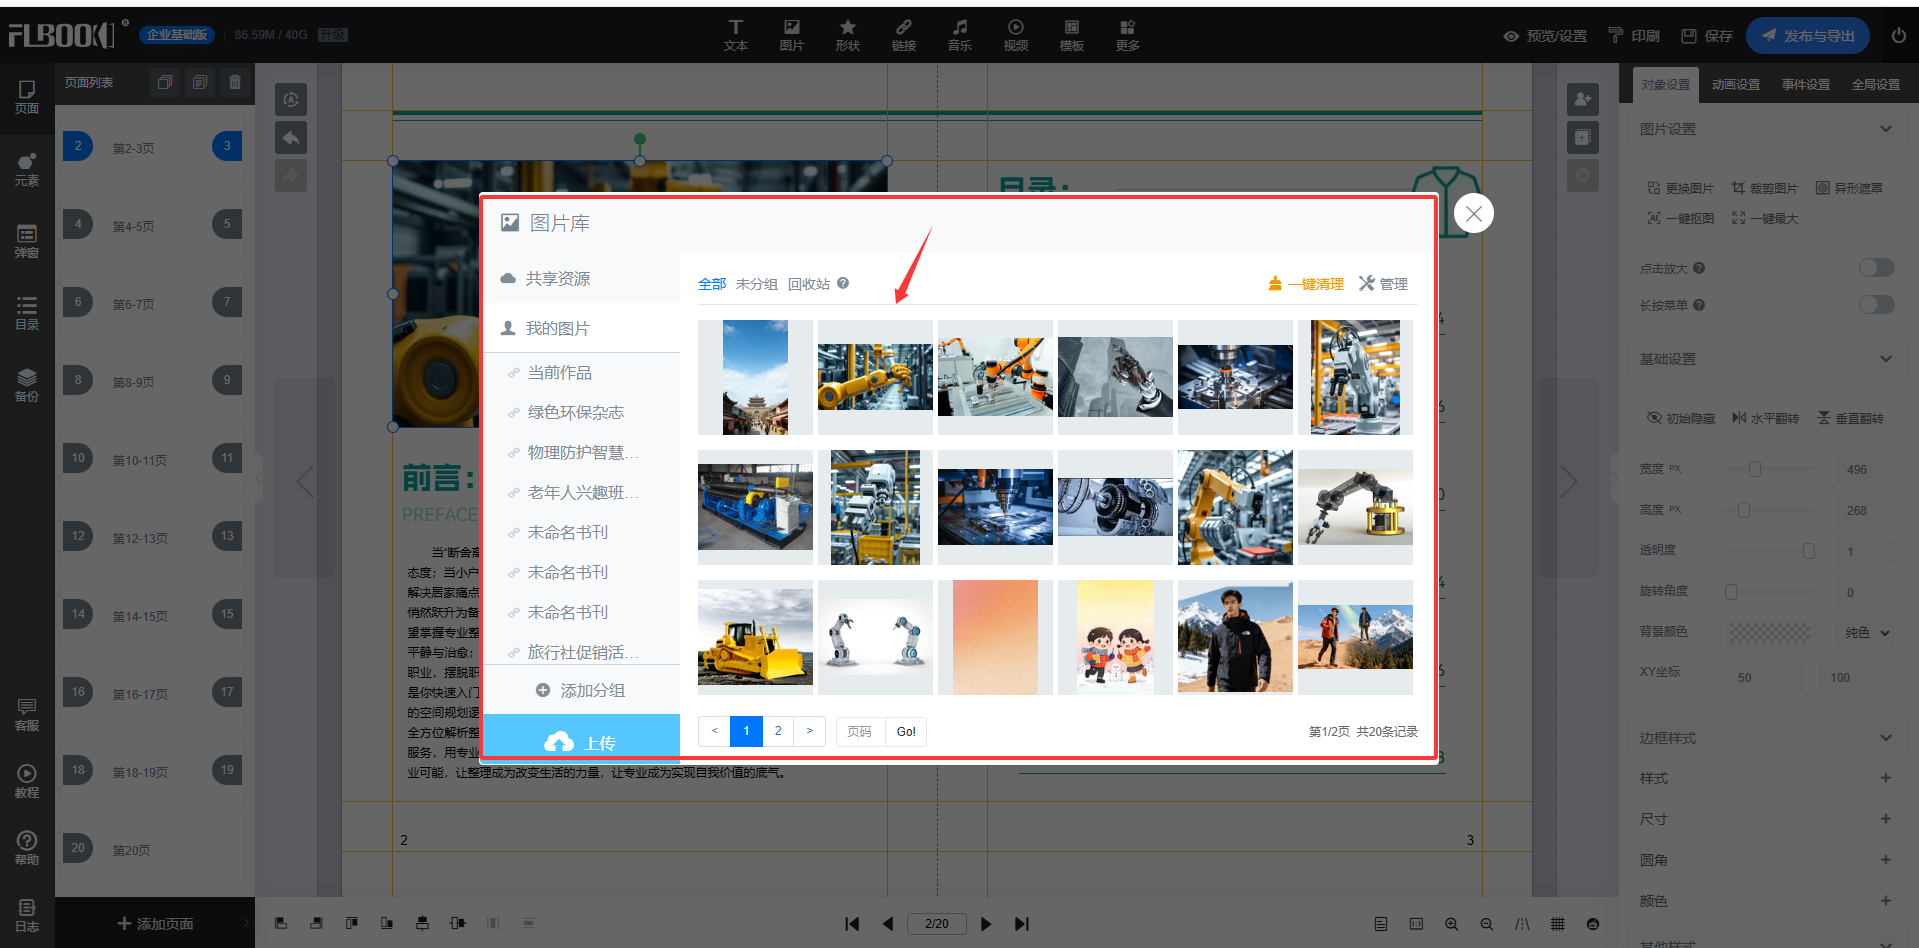This screenshot has width=1919, height=948.
Task: Click the 音乐 music icon in toolbar
Action: (959, 34)
